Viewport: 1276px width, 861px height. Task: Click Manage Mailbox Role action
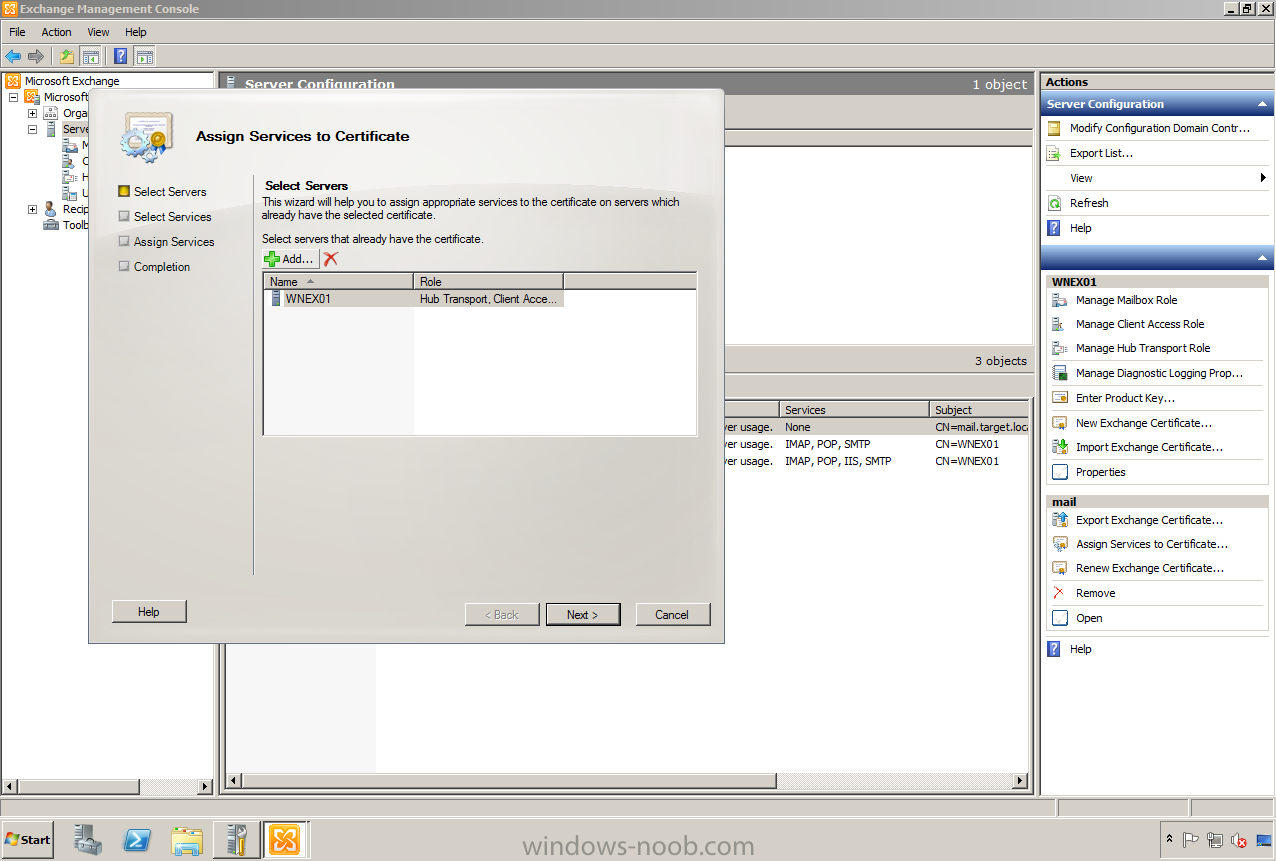1126,300
